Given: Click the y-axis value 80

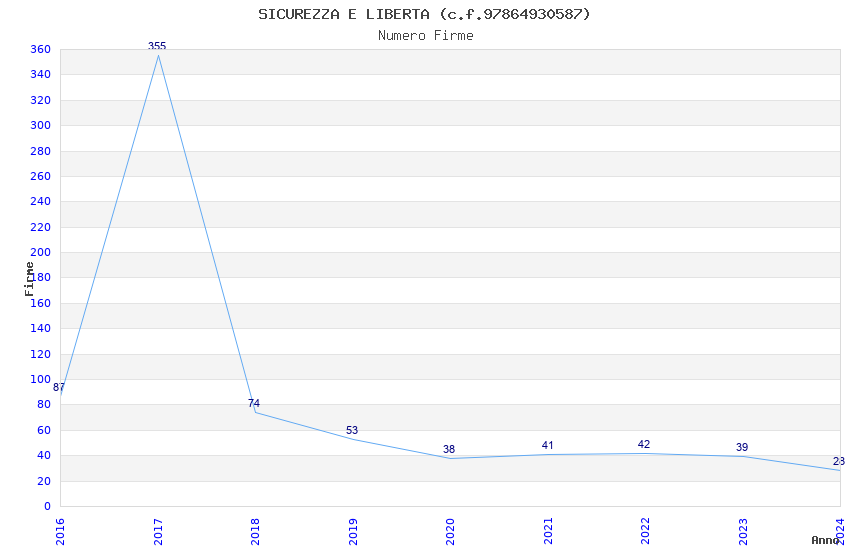Looking at the screenshot, I should coord(44,404).
